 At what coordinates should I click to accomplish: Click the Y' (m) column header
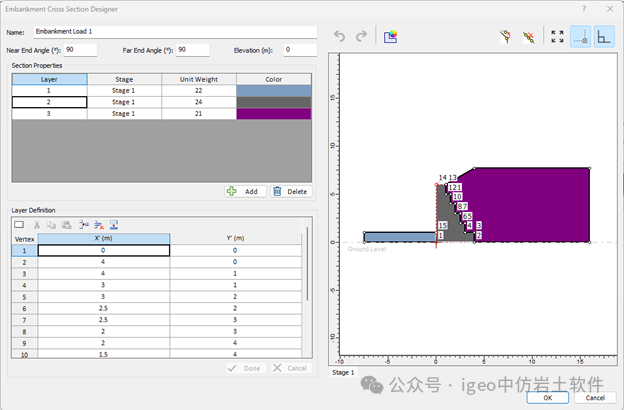click(x=235, y=238)
